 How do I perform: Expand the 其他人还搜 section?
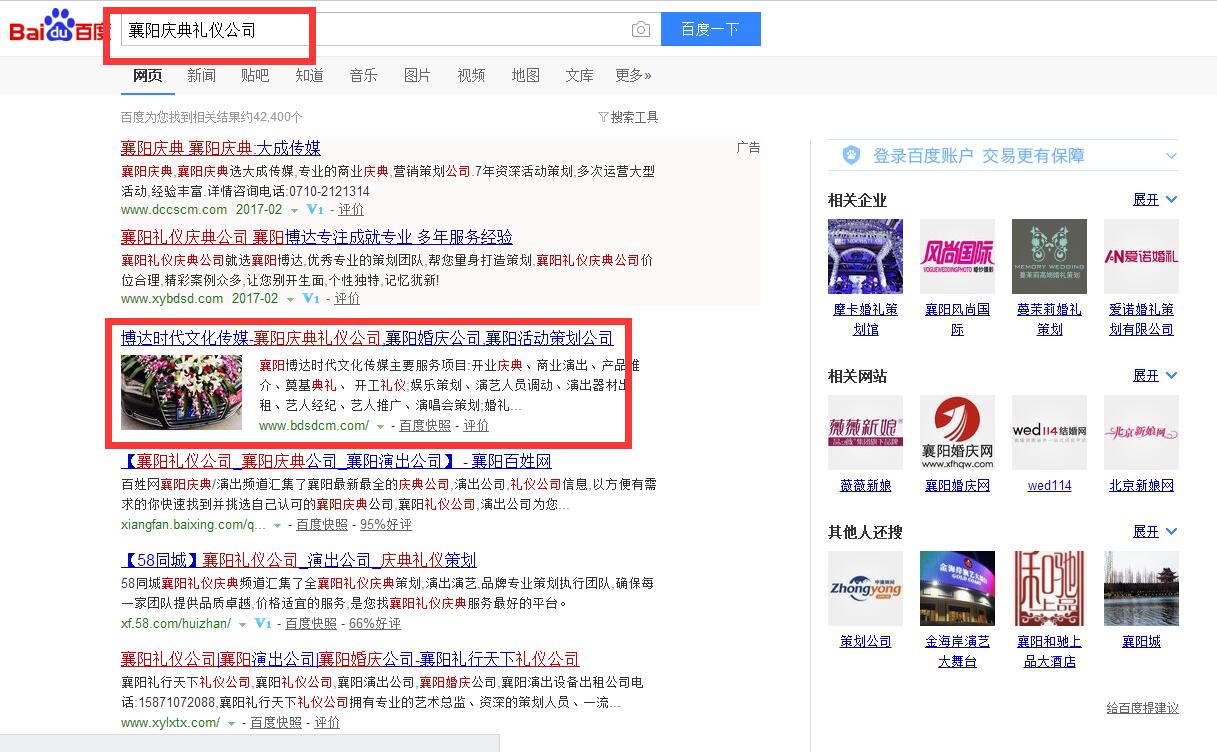[1155, 532]
